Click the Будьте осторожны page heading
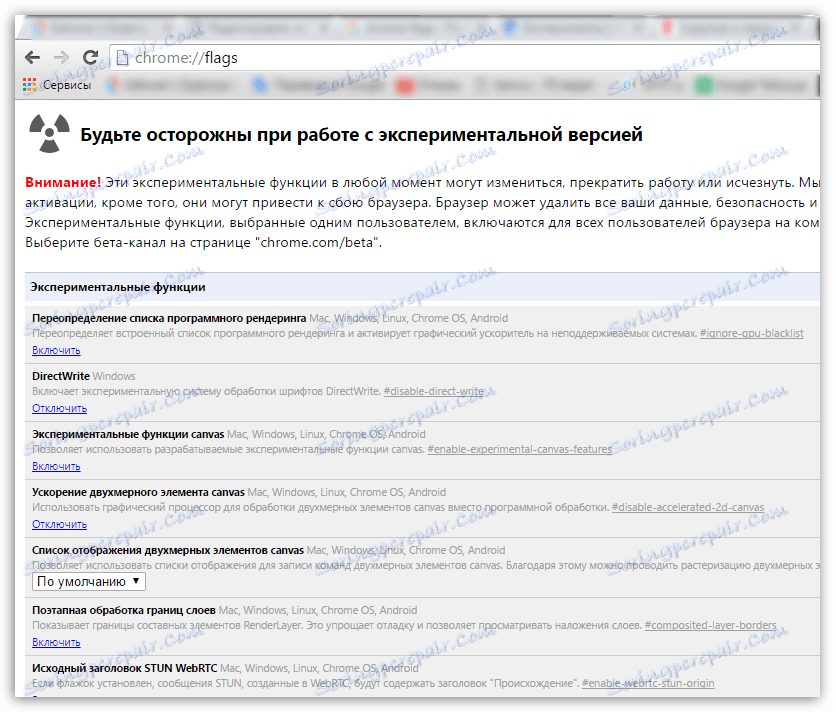The image size is (835, 712). pos(361,135)
